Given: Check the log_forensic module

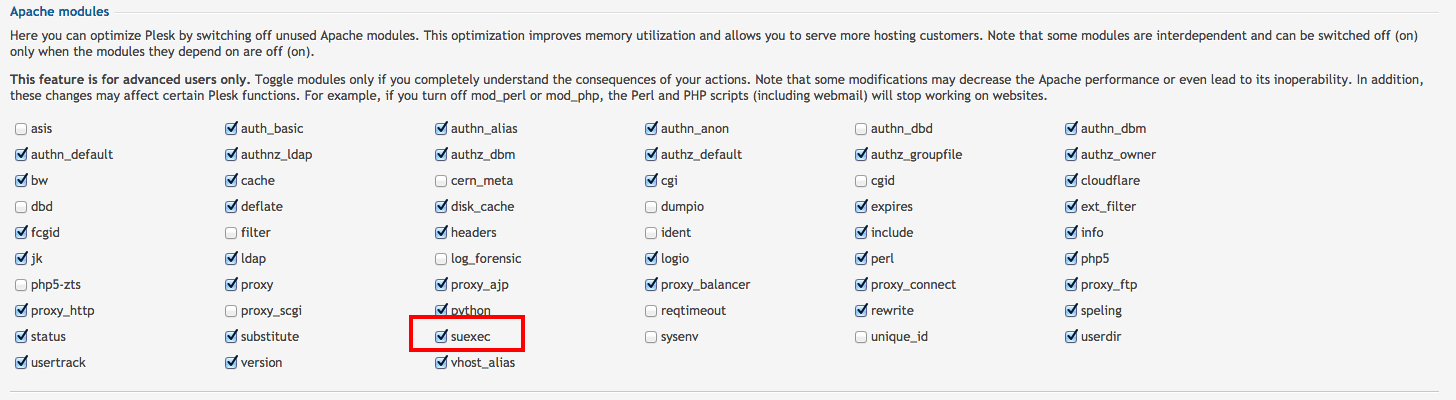Looking at the screenshot, I should [442, 259].
